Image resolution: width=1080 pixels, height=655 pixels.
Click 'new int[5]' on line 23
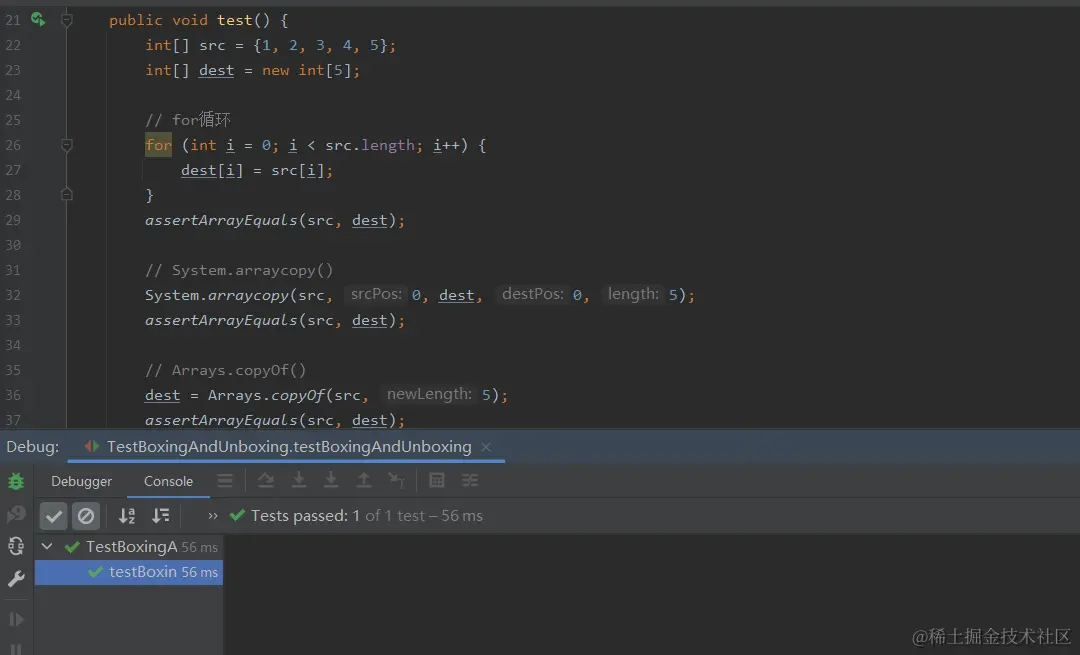pos(307,70)
